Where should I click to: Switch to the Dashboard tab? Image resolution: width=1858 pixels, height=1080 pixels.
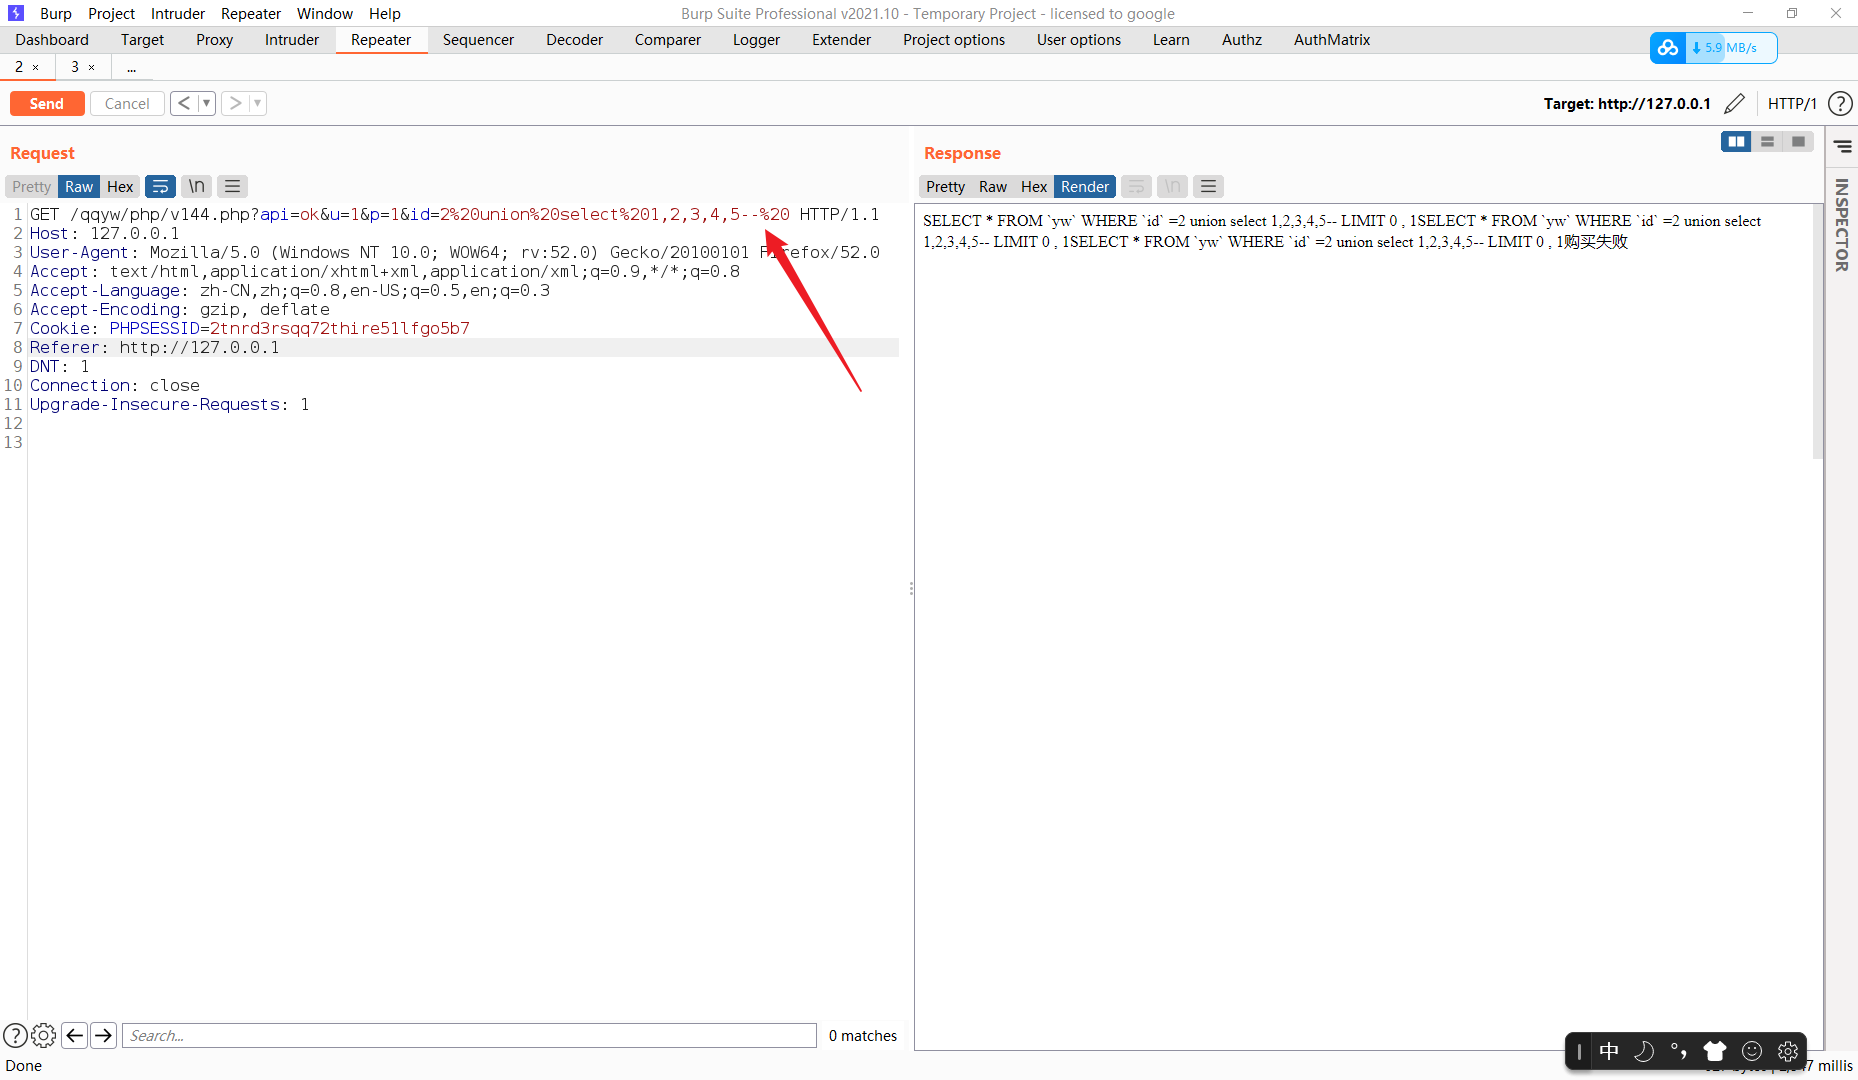52,40
